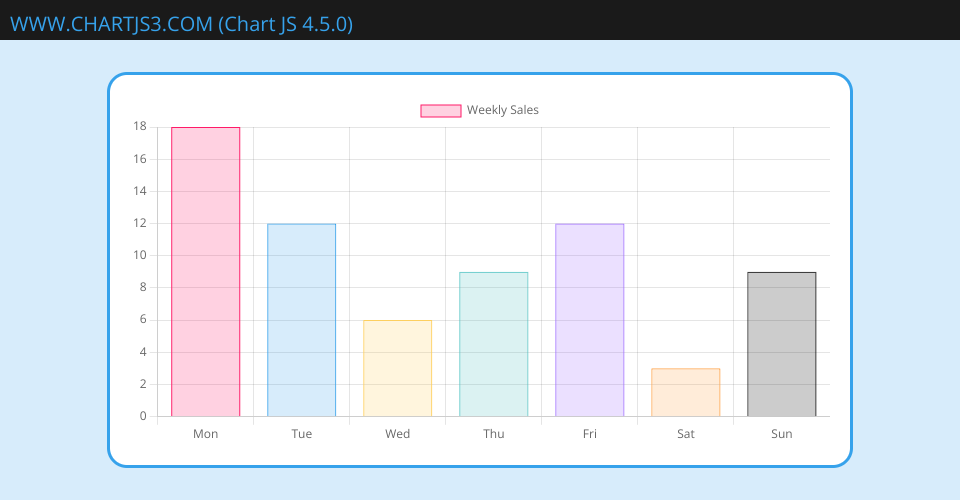Select the Sat x-axis label

click(685, 434)
